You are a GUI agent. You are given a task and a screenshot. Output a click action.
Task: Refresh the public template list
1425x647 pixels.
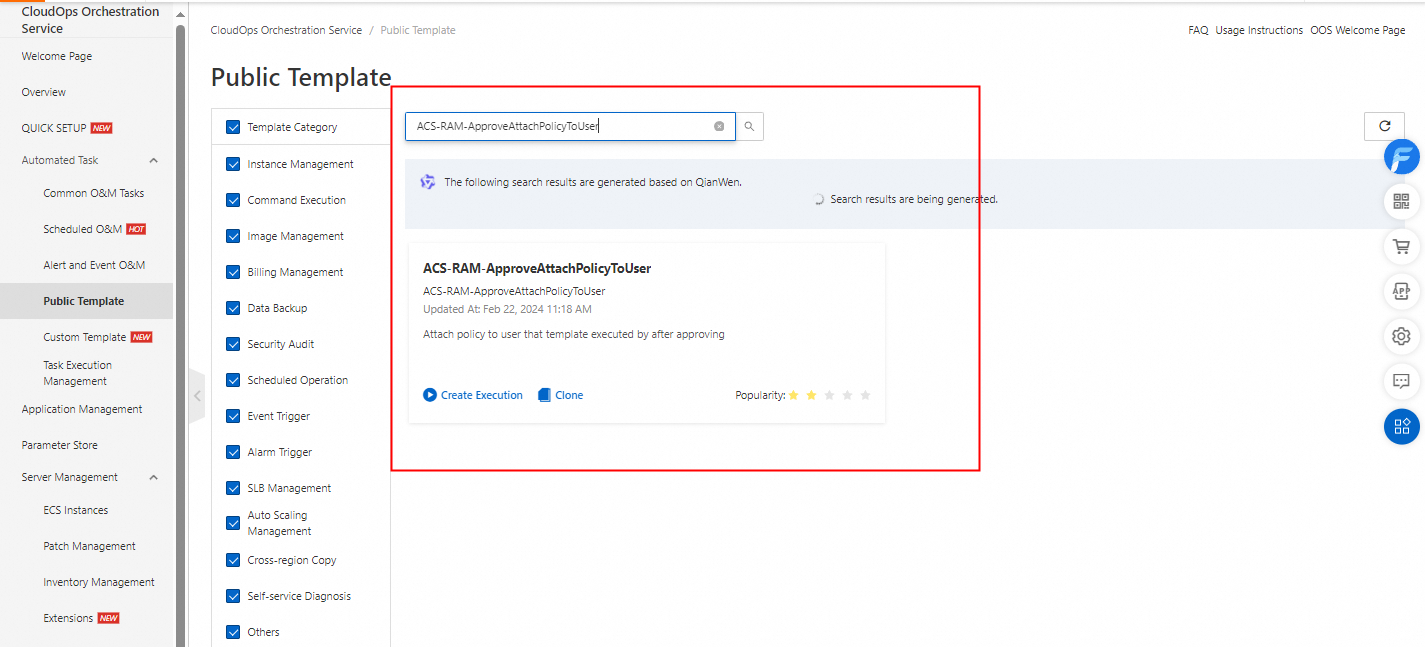1384,126
